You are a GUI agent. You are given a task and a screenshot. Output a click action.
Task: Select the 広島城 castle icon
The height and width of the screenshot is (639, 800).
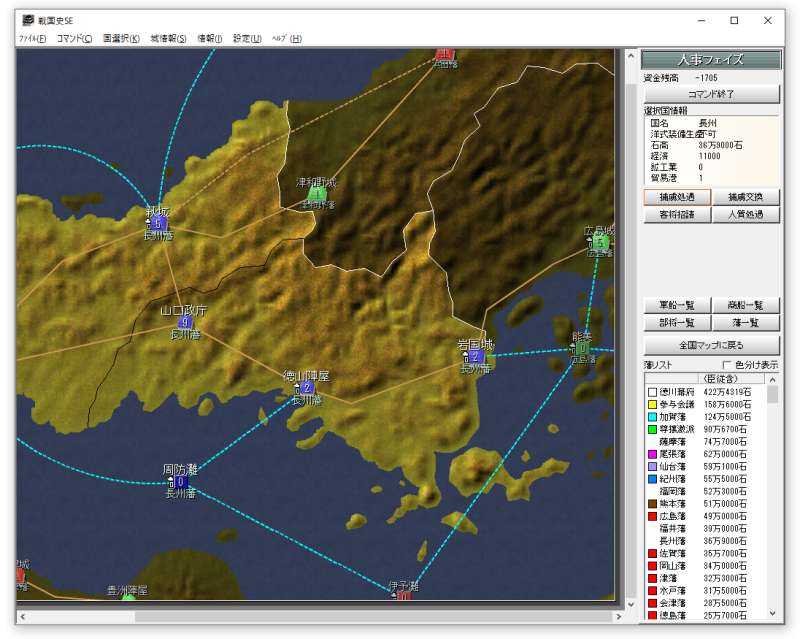point(600,242)
